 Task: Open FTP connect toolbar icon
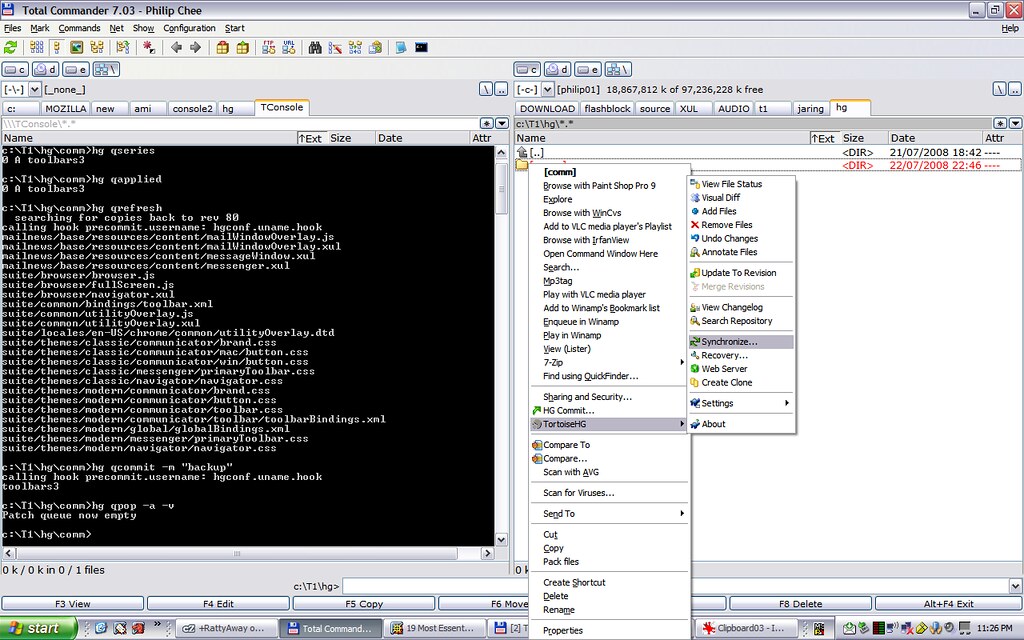click(x=268, y=47)
